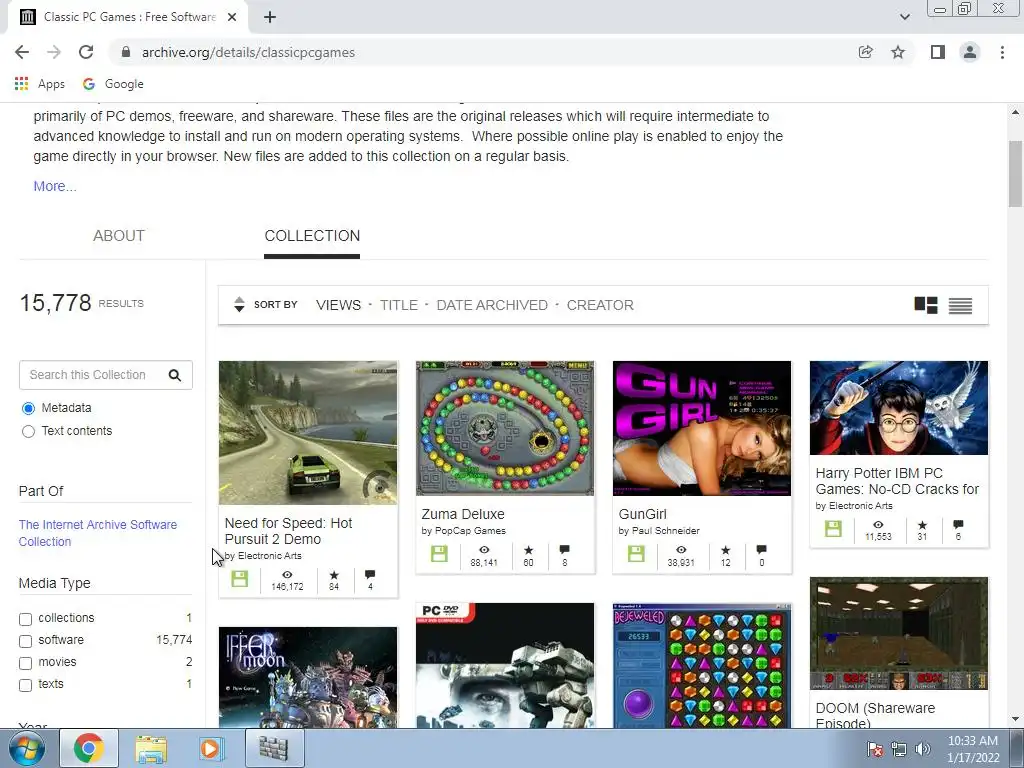Open the Zuma Deluxe screenshot thumbnail
Screen dimensions: 1024x768
(505, 428)
